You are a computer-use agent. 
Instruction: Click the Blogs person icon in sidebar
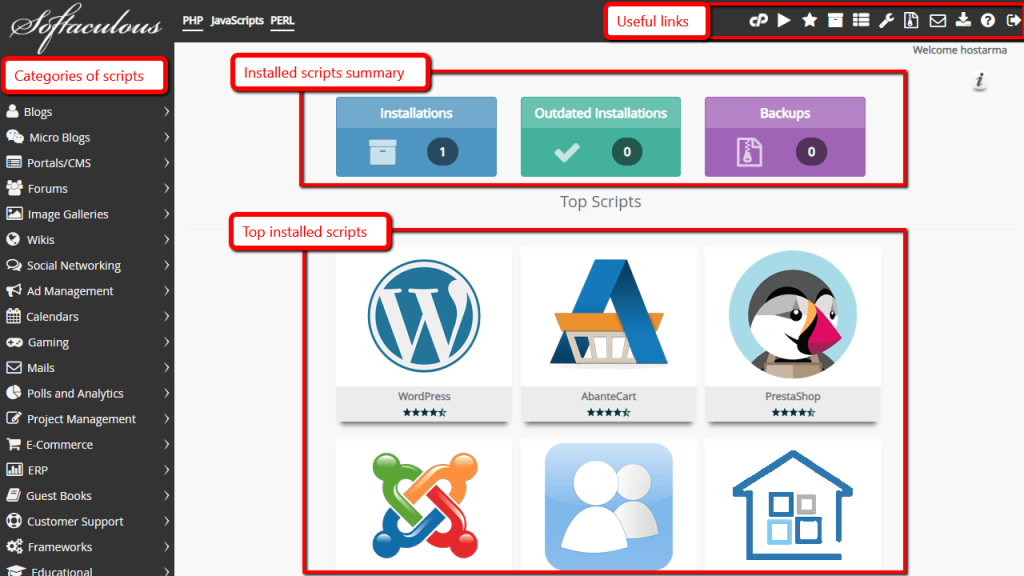tap(12, 111)
